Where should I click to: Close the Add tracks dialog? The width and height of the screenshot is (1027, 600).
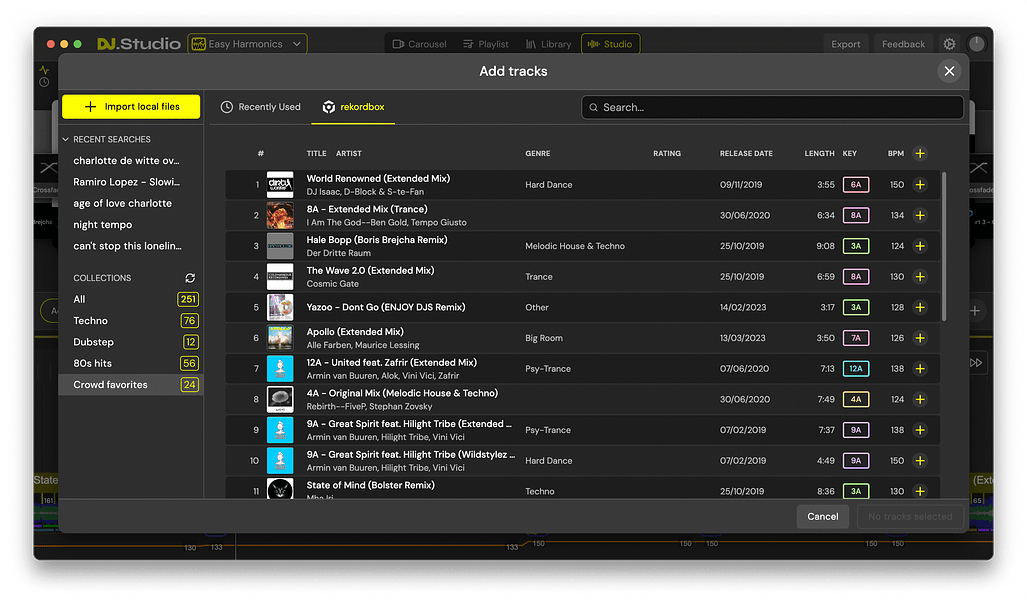click(x=949, y=71)
